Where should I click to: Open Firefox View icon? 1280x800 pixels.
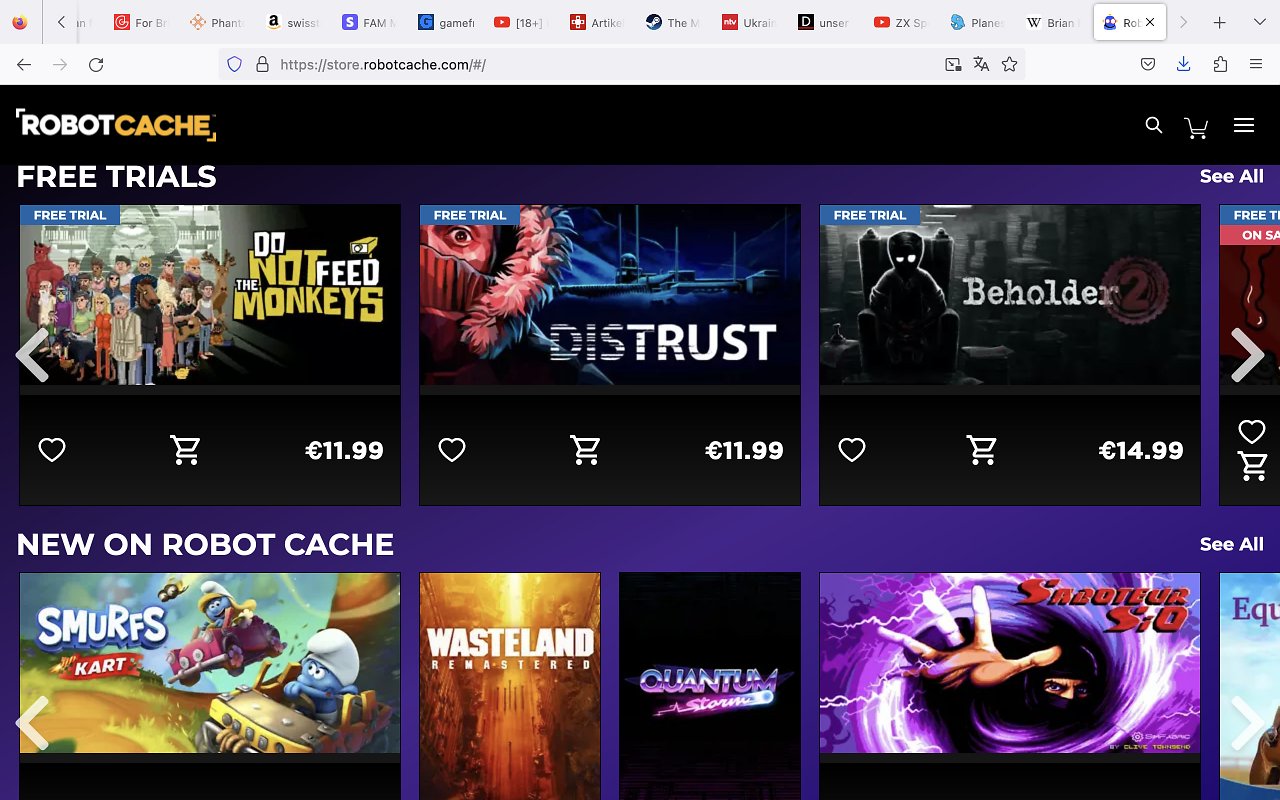click(20, 22)
